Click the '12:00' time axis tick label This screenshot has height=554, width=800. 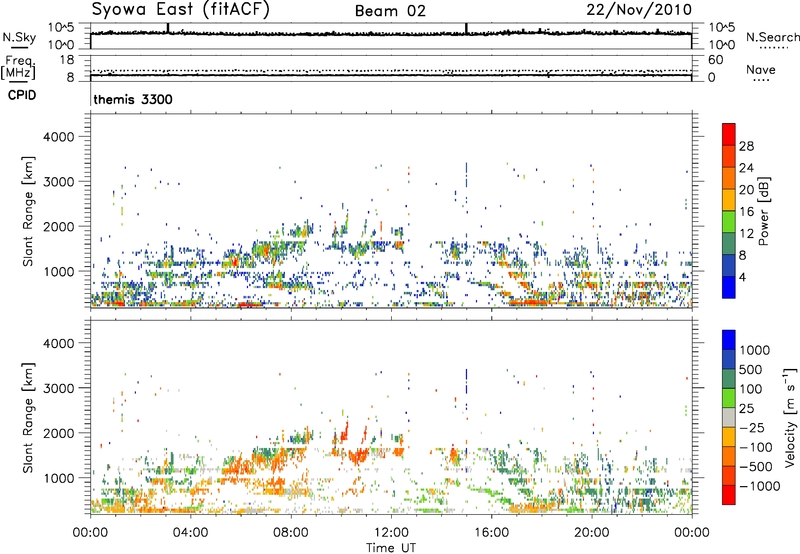click(391, 533)
